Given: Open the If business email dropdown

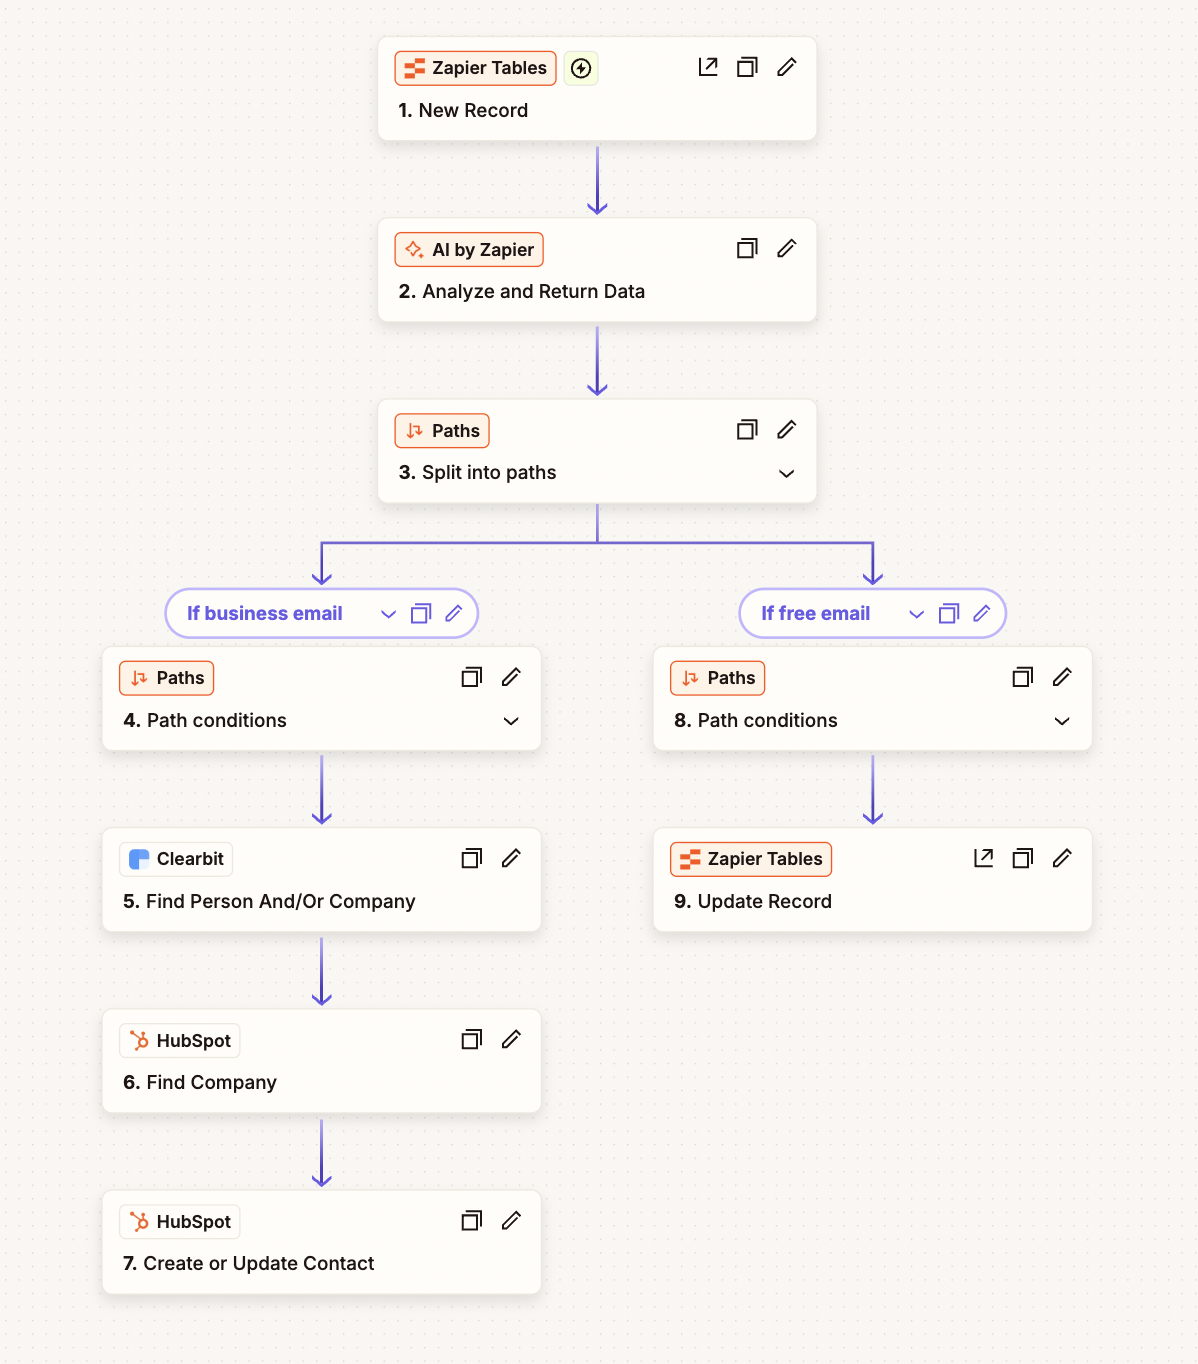Looking at the screenshot, I should (x=389, y=614).
